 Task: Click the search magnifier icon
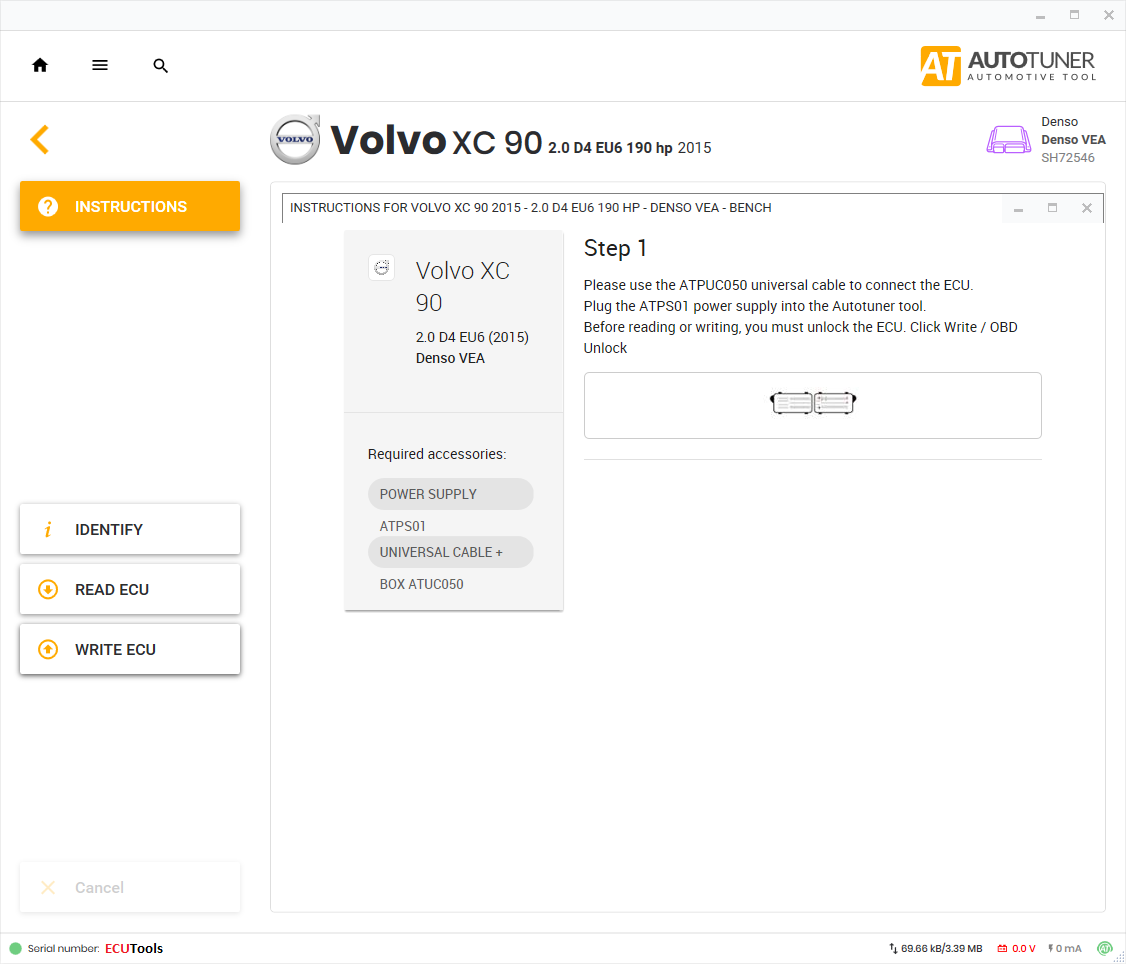161,66
